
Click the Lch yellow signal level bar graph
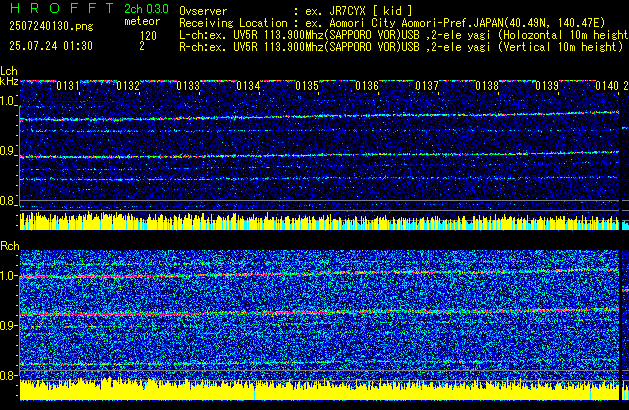point(319,221)
